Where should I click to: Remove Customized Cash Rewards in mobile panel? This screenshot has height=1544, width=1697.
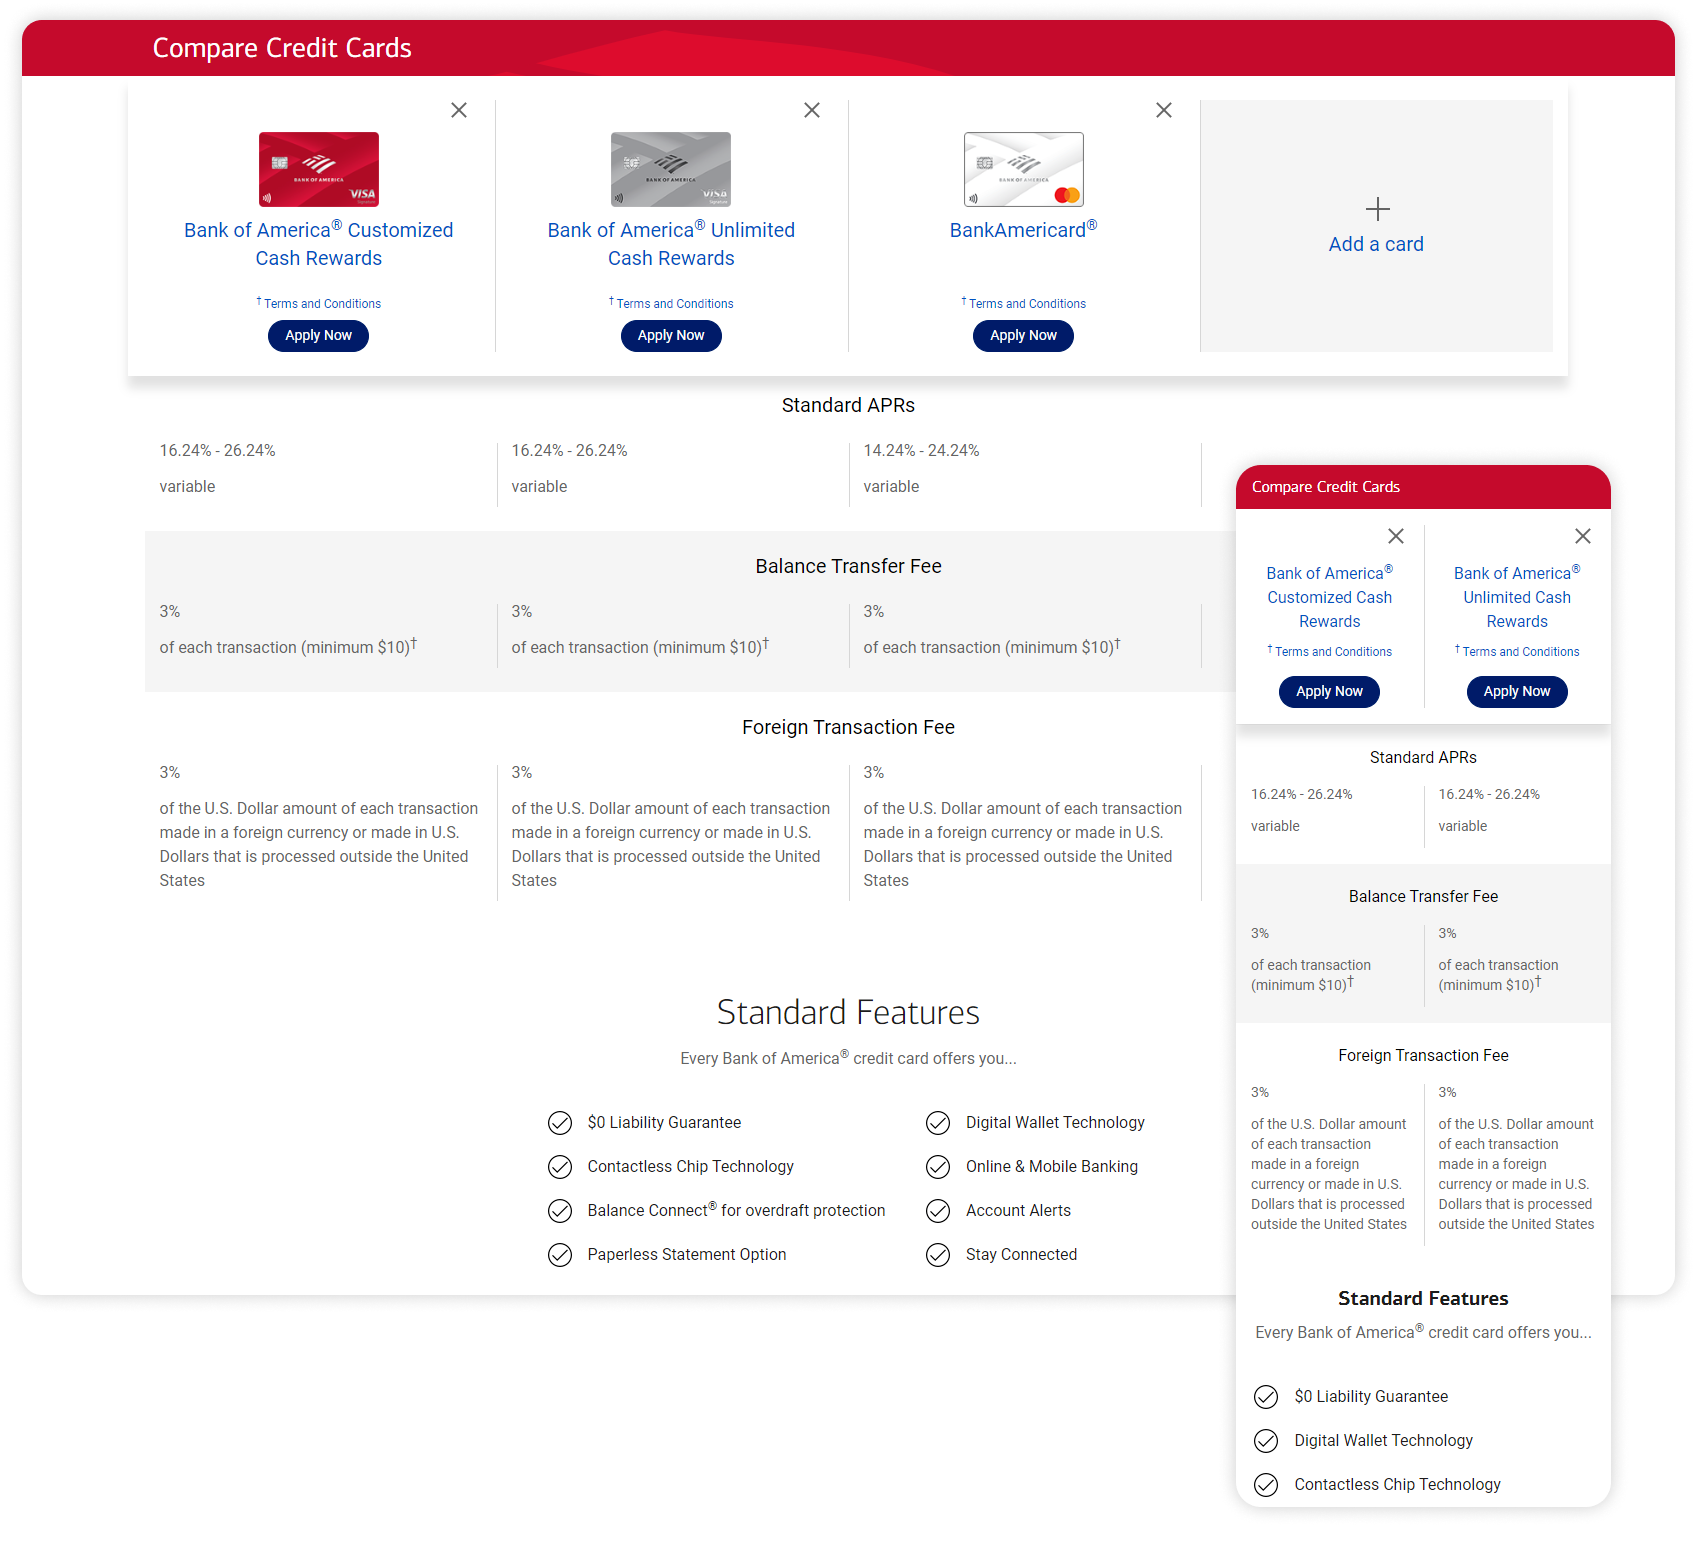1396,536
